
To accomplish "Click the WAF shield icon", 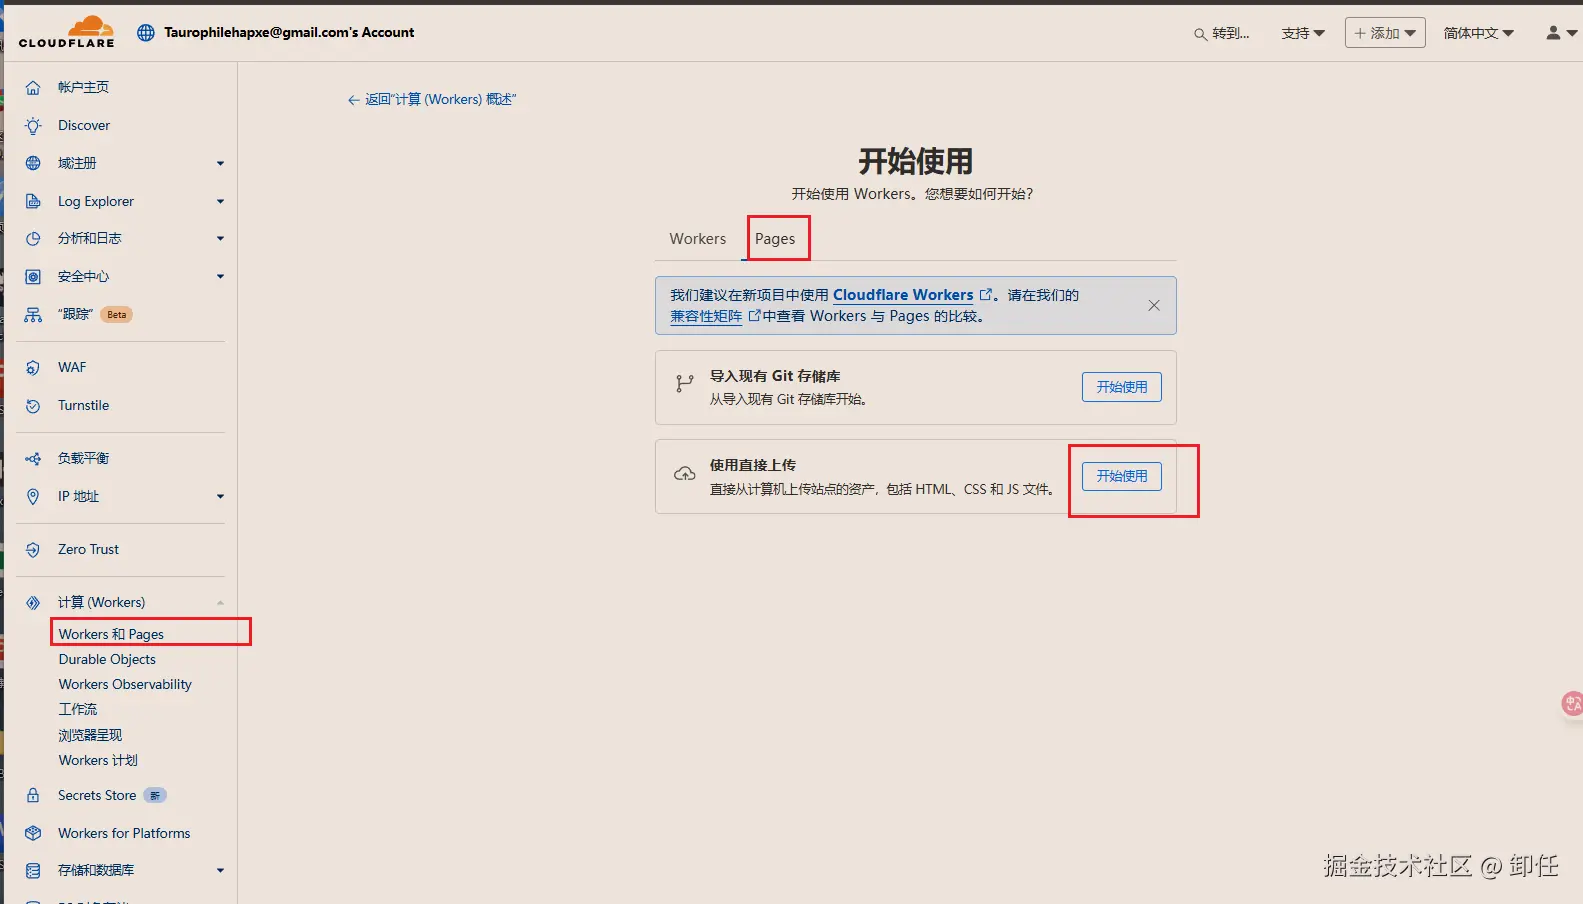I will [x=33, y=368].
